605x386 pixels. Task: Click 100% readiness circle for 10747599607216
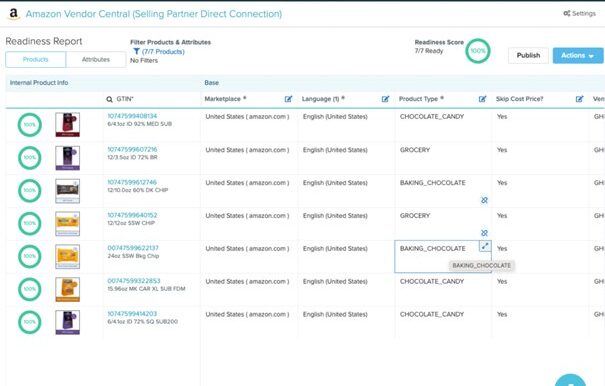point(30,157)
